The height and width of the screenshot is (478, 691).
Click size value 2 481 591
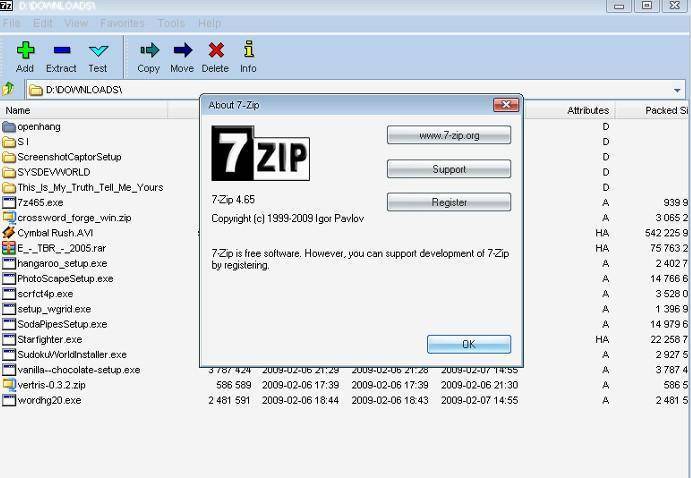pyautogui.click(x=229, y=400)
